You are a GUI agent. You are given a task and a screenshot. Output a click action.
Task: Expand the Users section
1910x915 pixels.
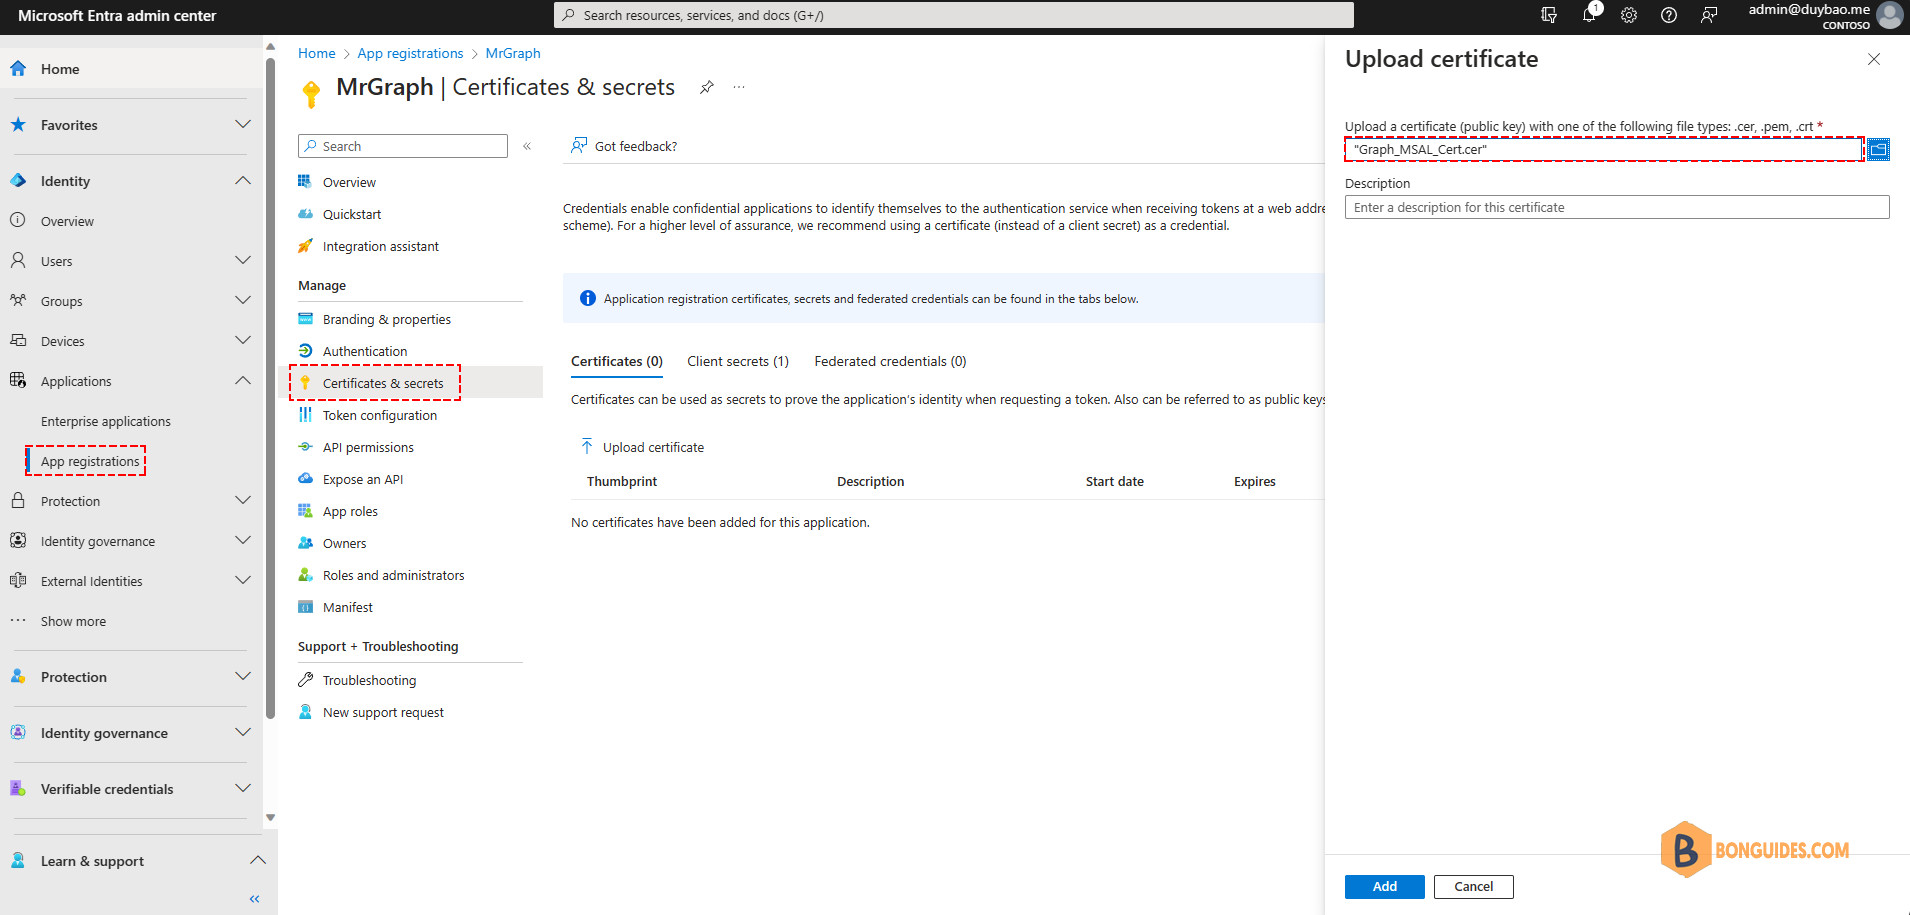242,260
